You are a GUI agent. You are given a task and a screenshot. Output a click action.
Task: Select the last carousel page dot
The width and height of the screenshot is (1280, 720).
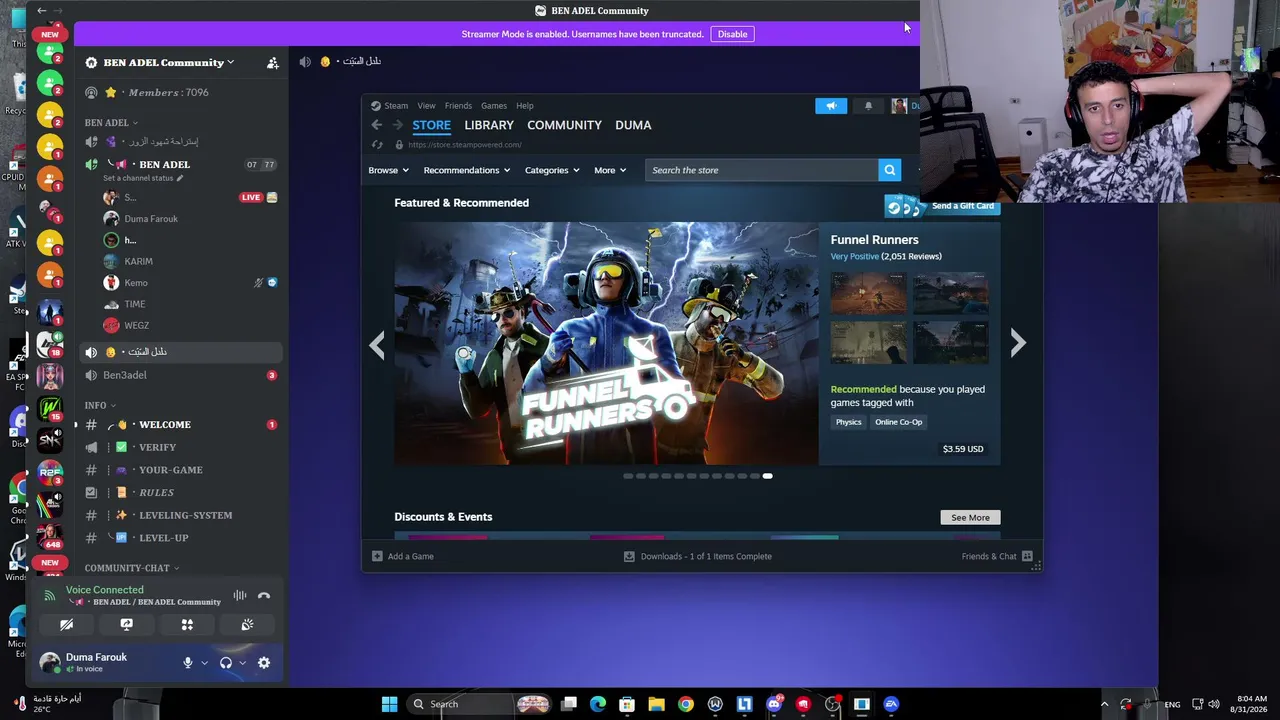tap(767, 476)
